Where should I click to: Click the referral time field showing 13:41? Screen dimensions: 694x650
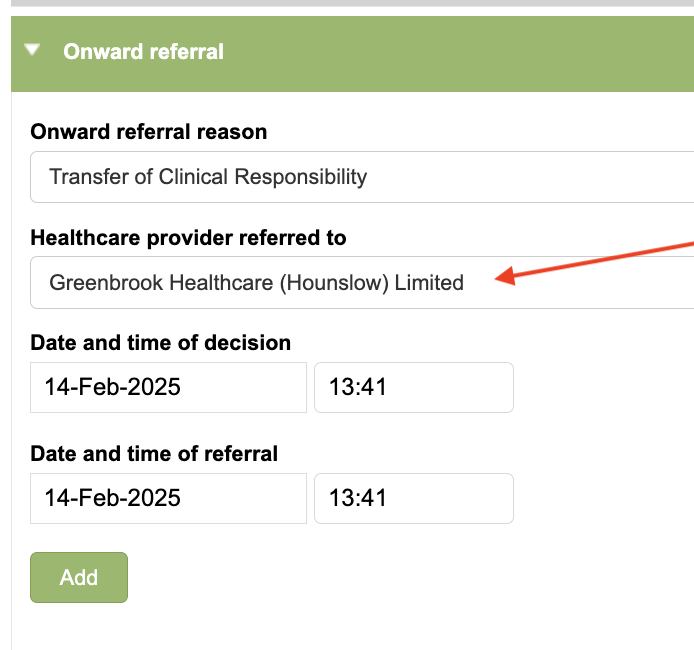[413, 498]
